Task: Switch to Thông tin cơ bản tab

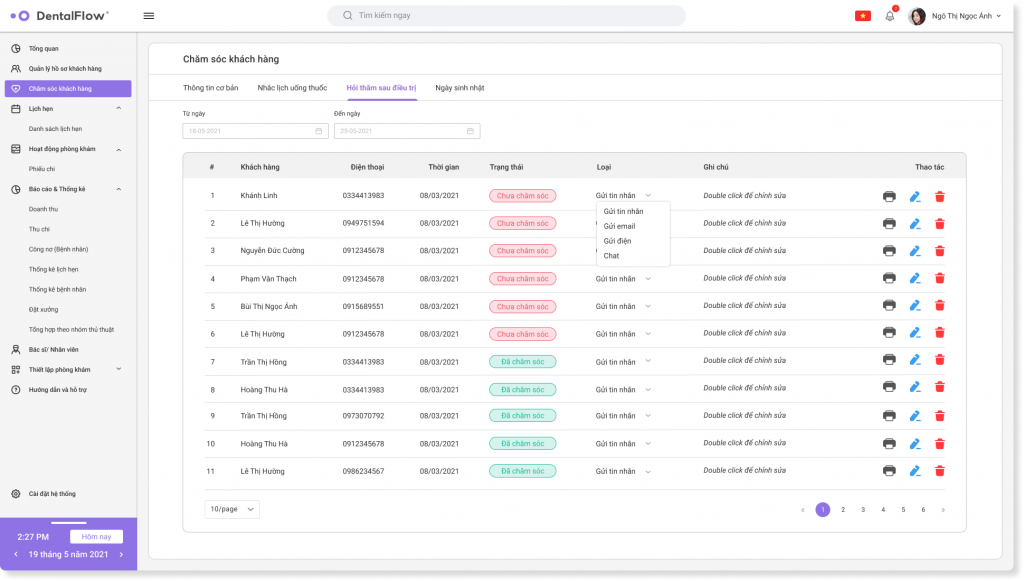Action: click(x=210, y=88)
